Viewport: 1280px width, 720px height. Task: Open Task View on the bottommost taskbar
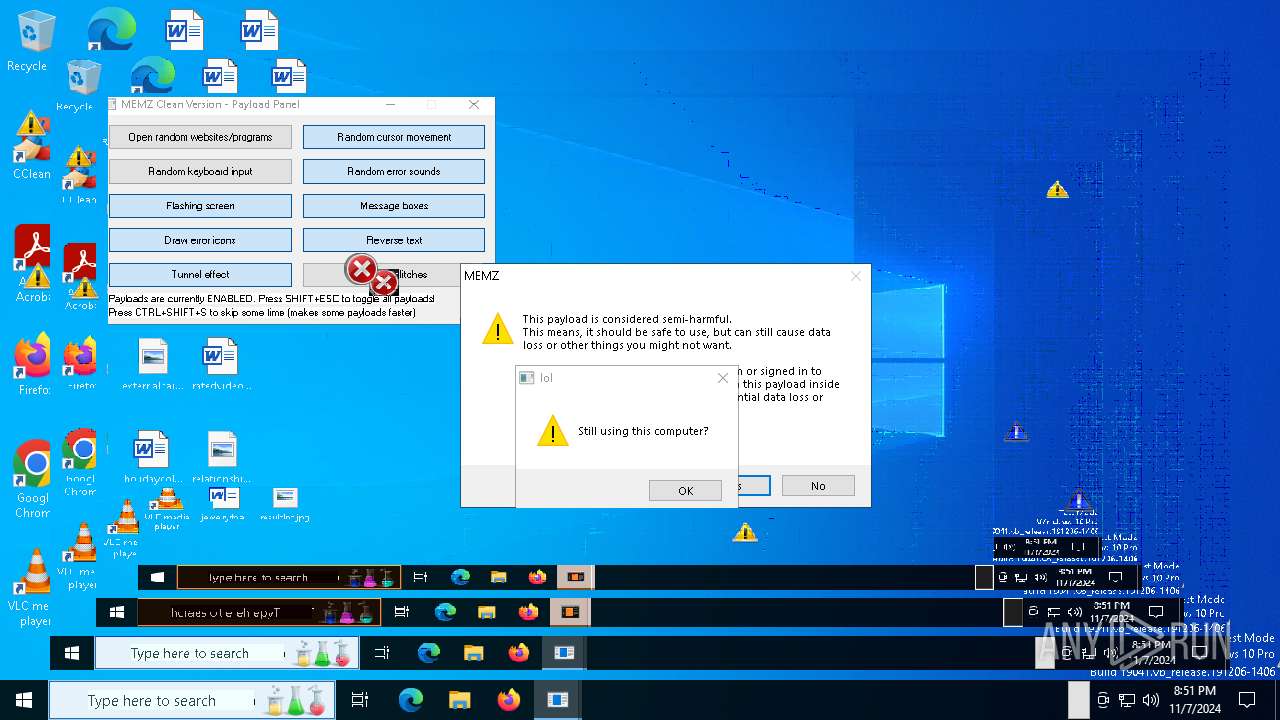point(360,700)
